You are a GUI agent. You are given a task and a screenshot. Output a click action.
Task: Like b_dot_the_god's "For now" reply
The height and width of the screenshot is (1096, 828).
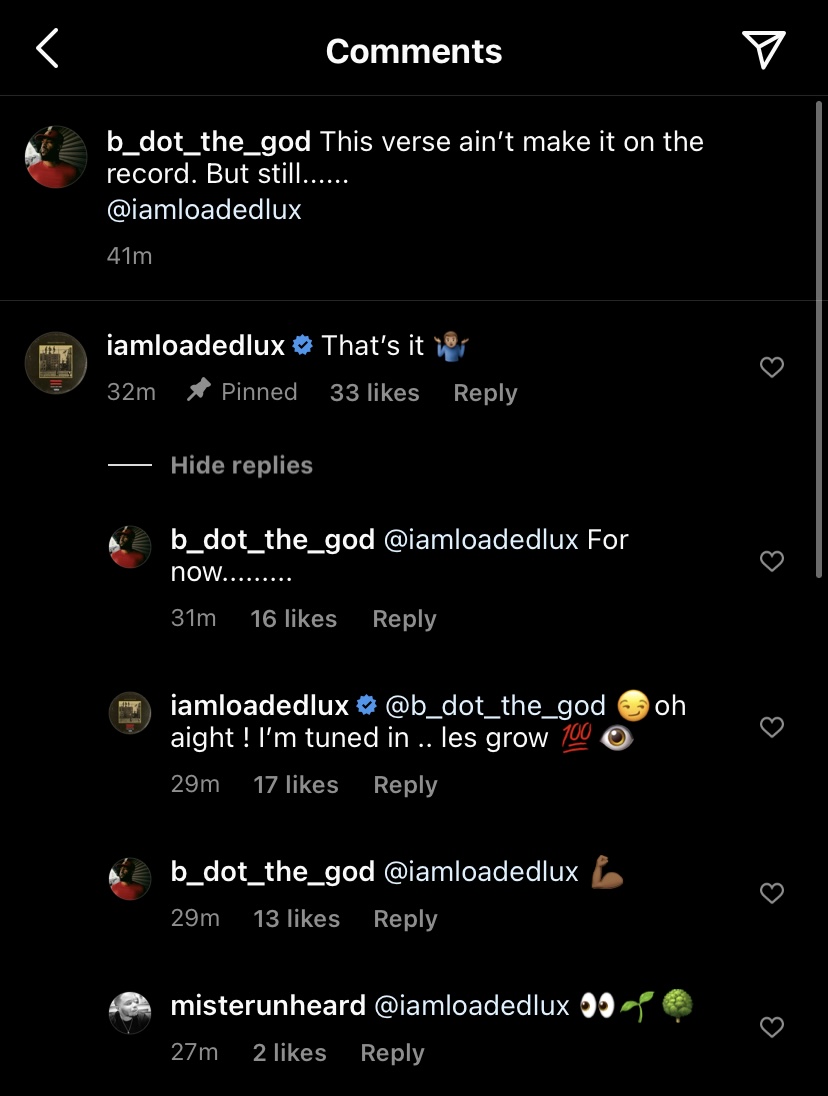coord(771,561)
